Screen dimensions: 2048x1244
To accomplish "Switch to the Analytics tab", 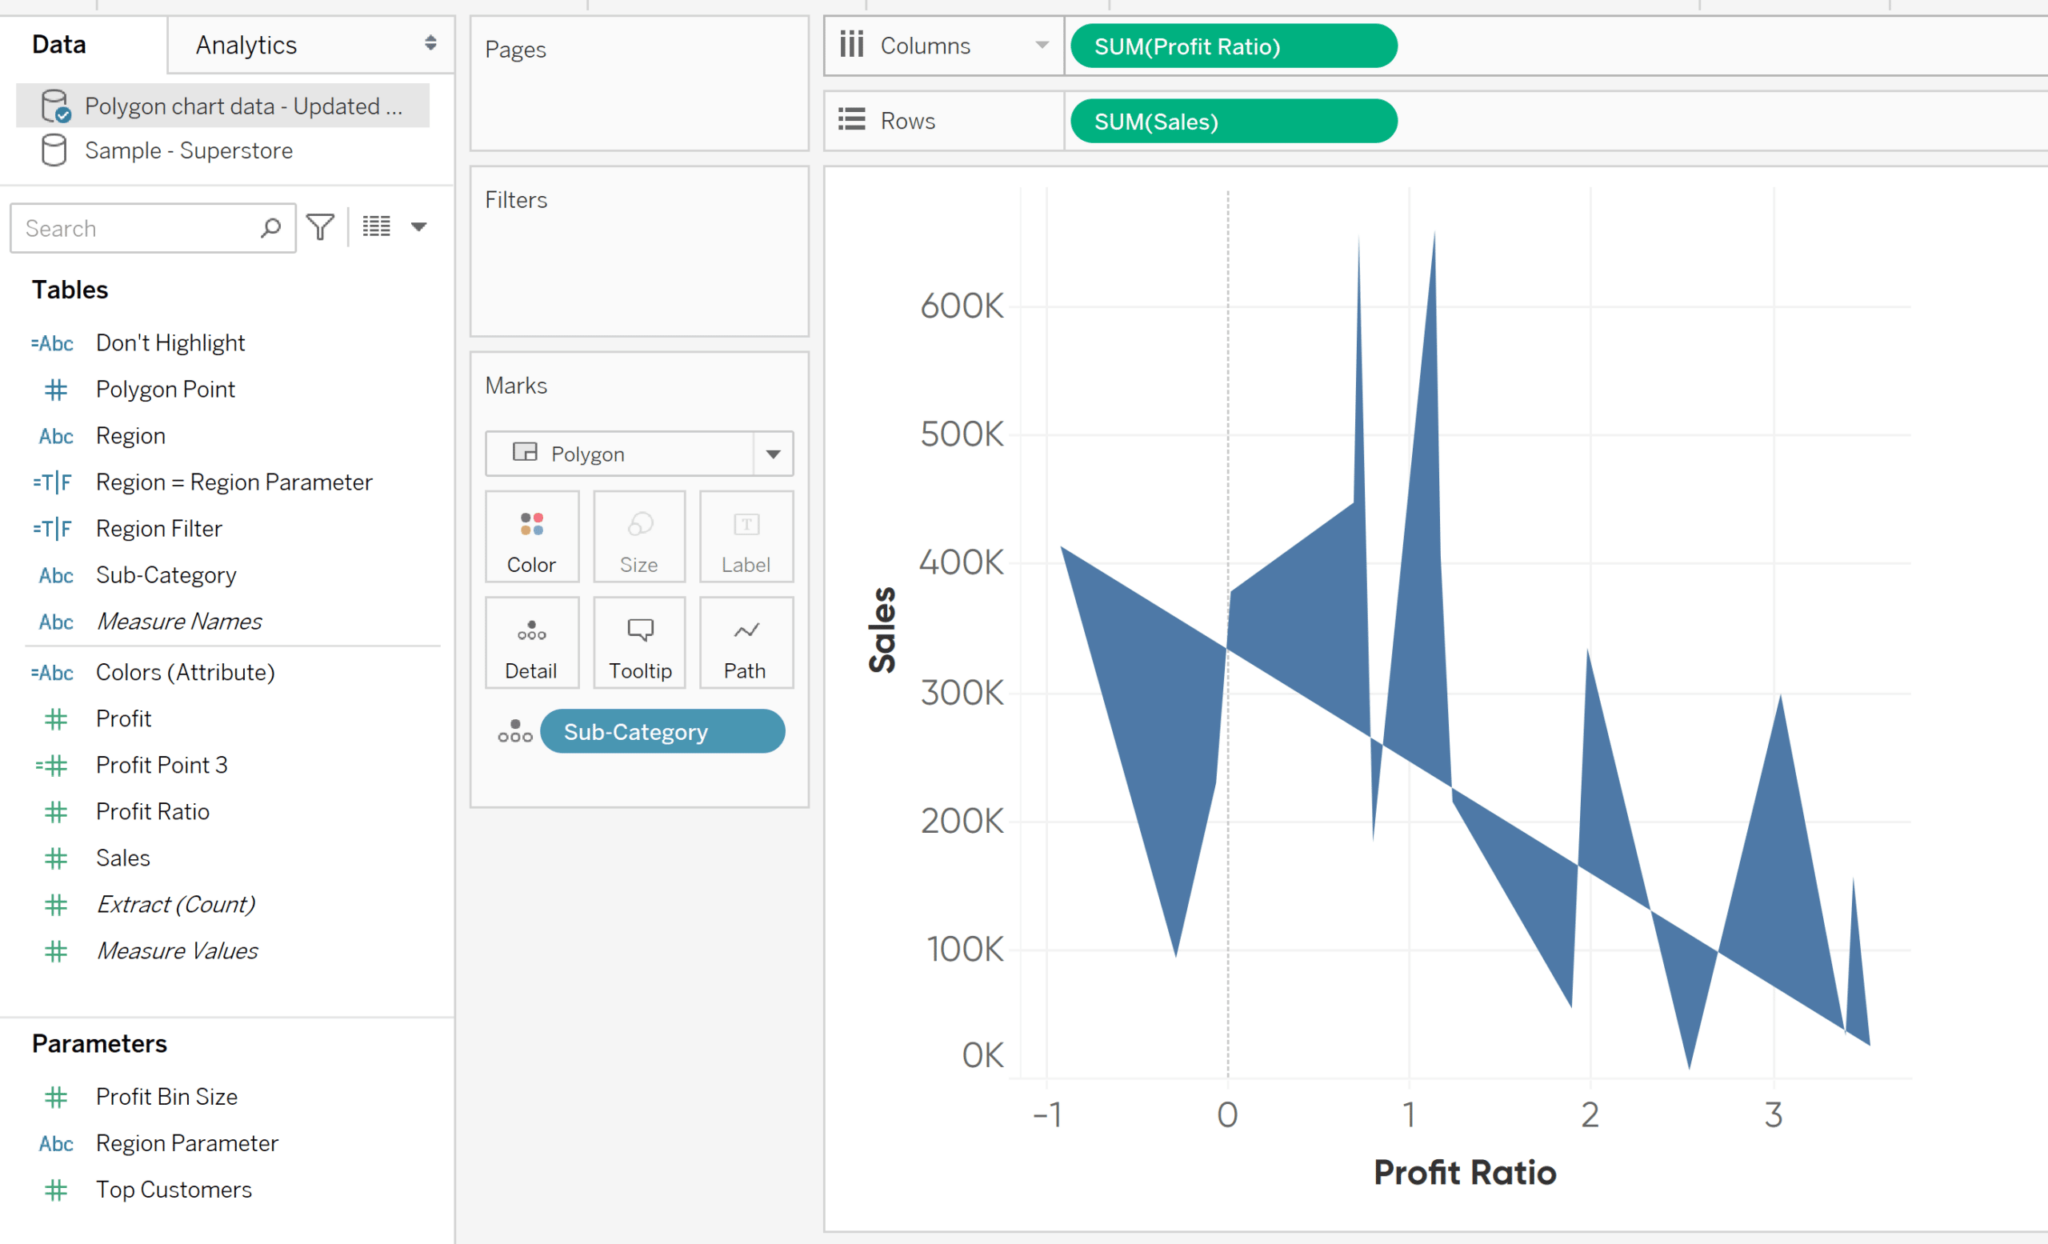I will (246, 44).
